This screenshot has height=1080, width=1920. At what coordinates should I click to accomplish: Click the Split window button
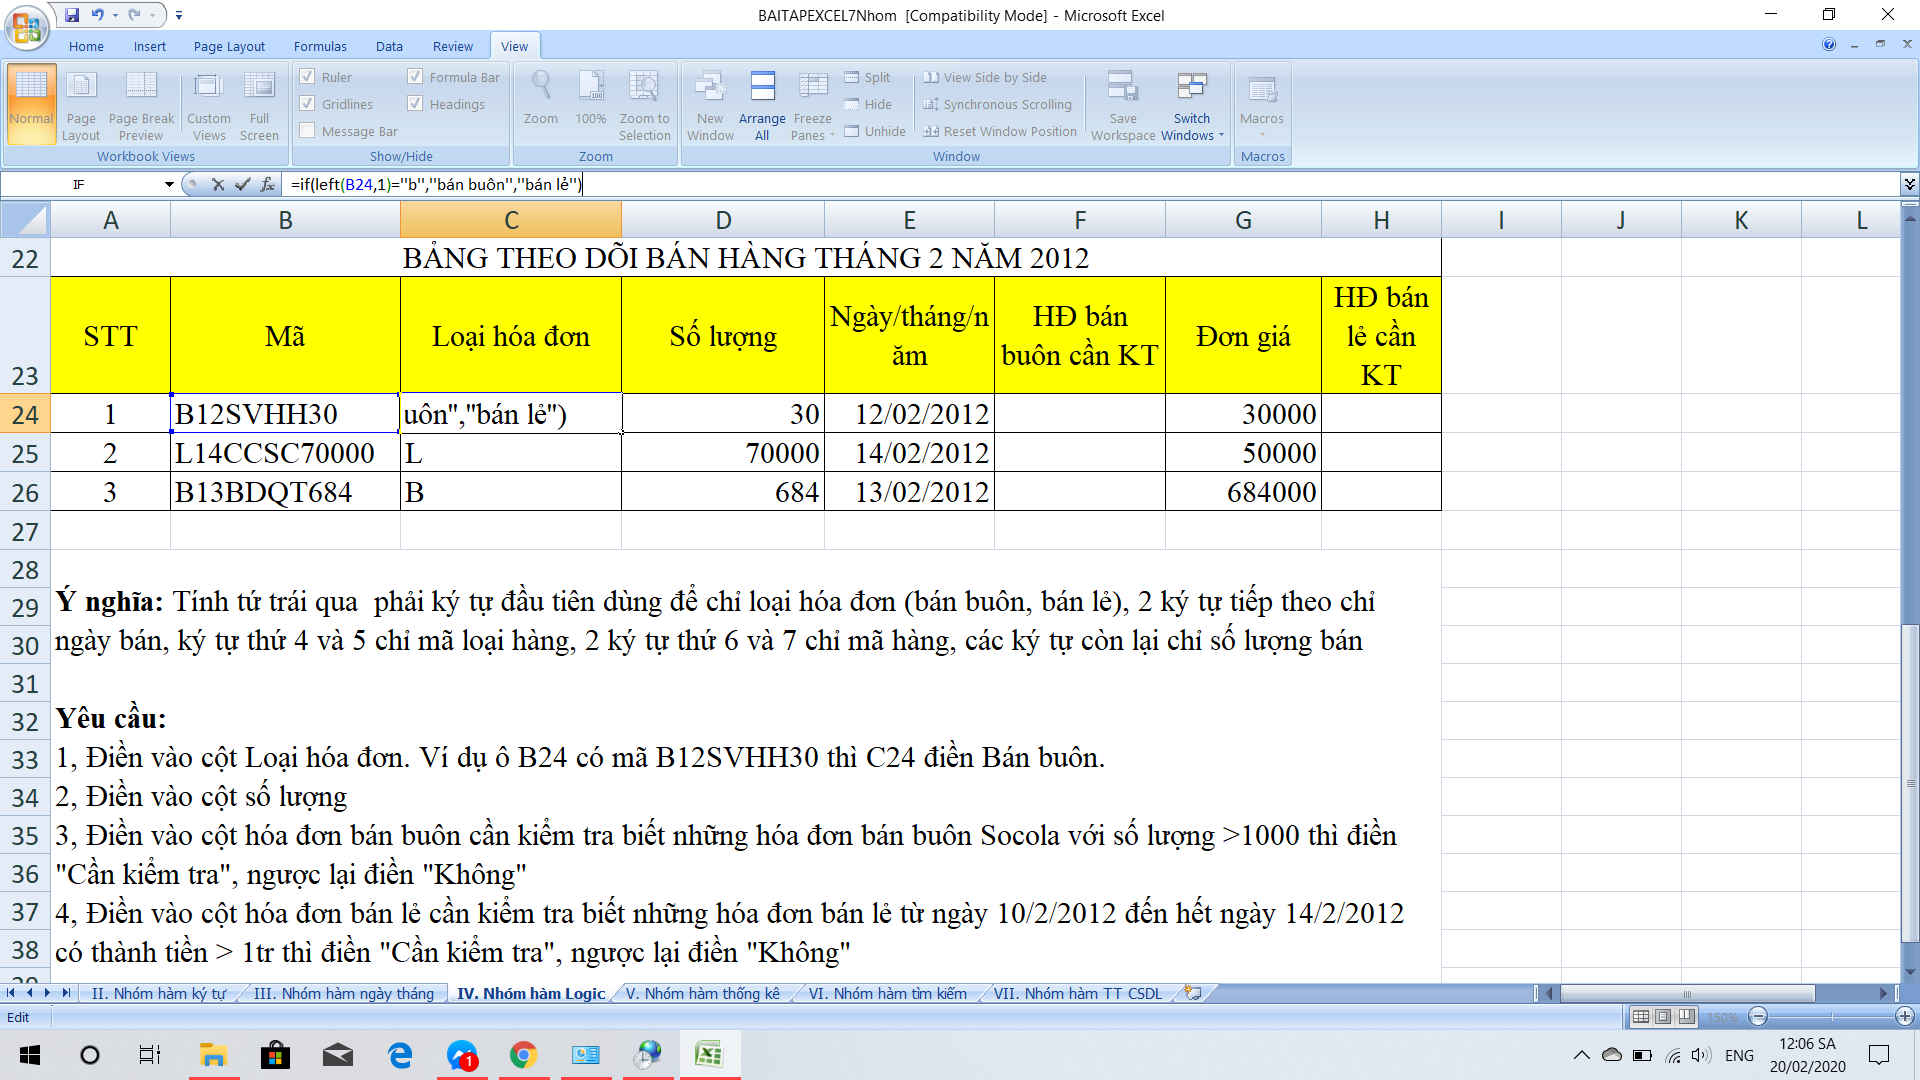pyautogui.click(x=867, y=77)
